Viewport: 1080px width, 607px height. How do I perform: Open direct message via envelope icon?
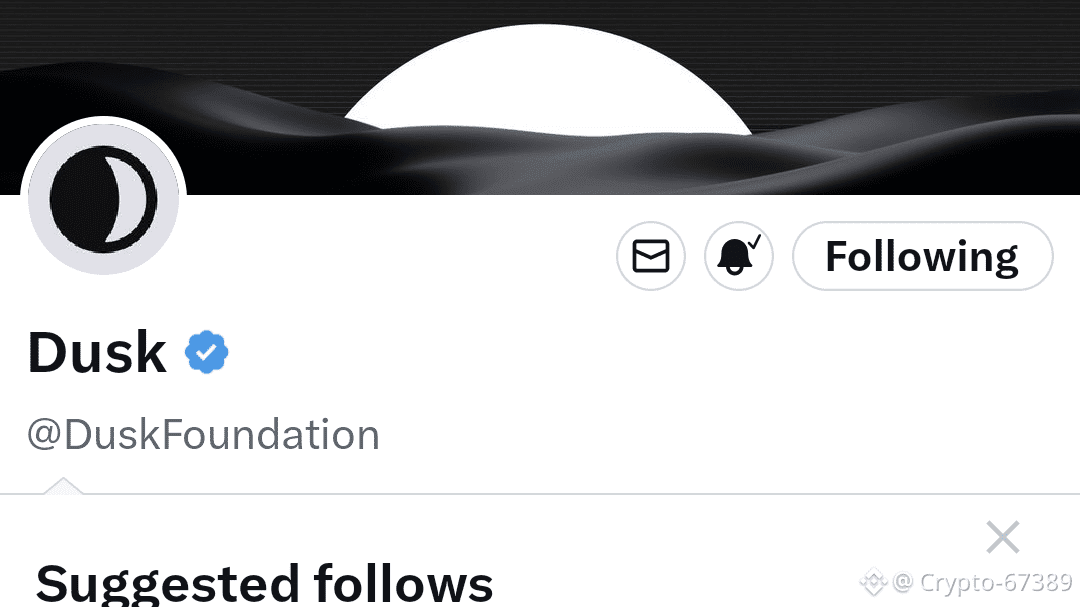[650, 256]
